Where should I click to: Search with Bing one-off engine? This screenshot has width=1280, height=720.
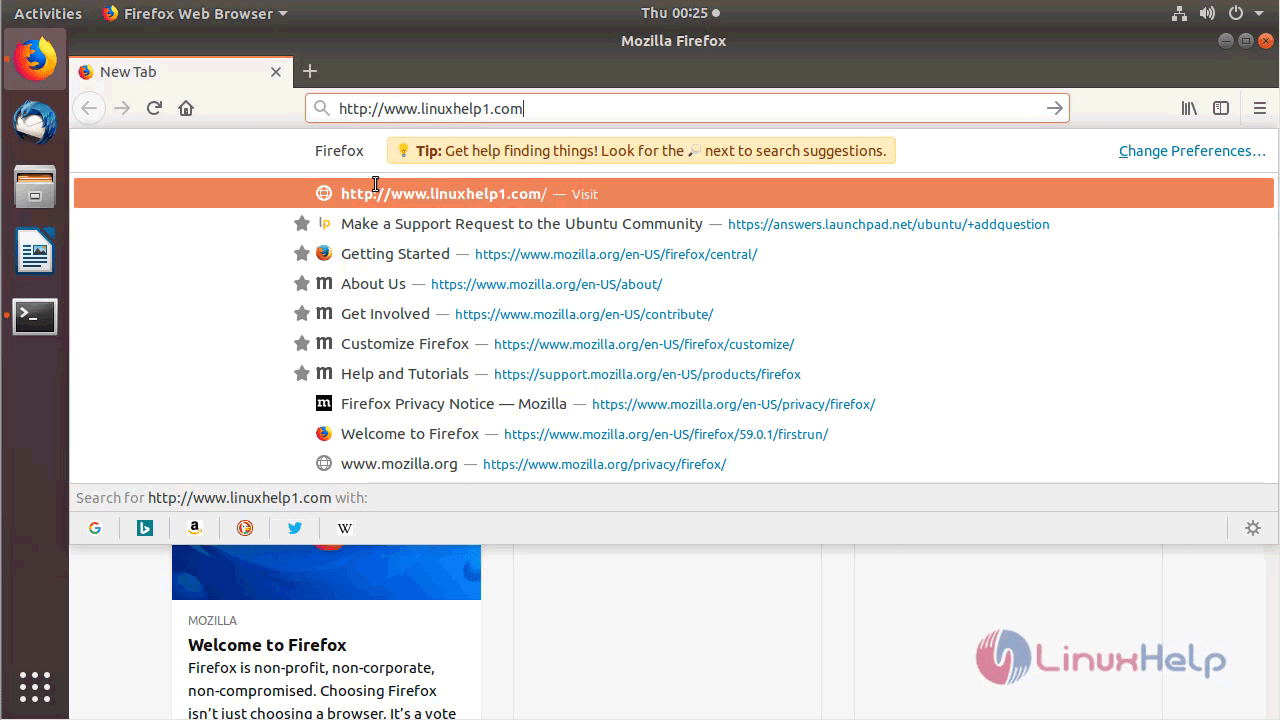[x=145, y=528]
